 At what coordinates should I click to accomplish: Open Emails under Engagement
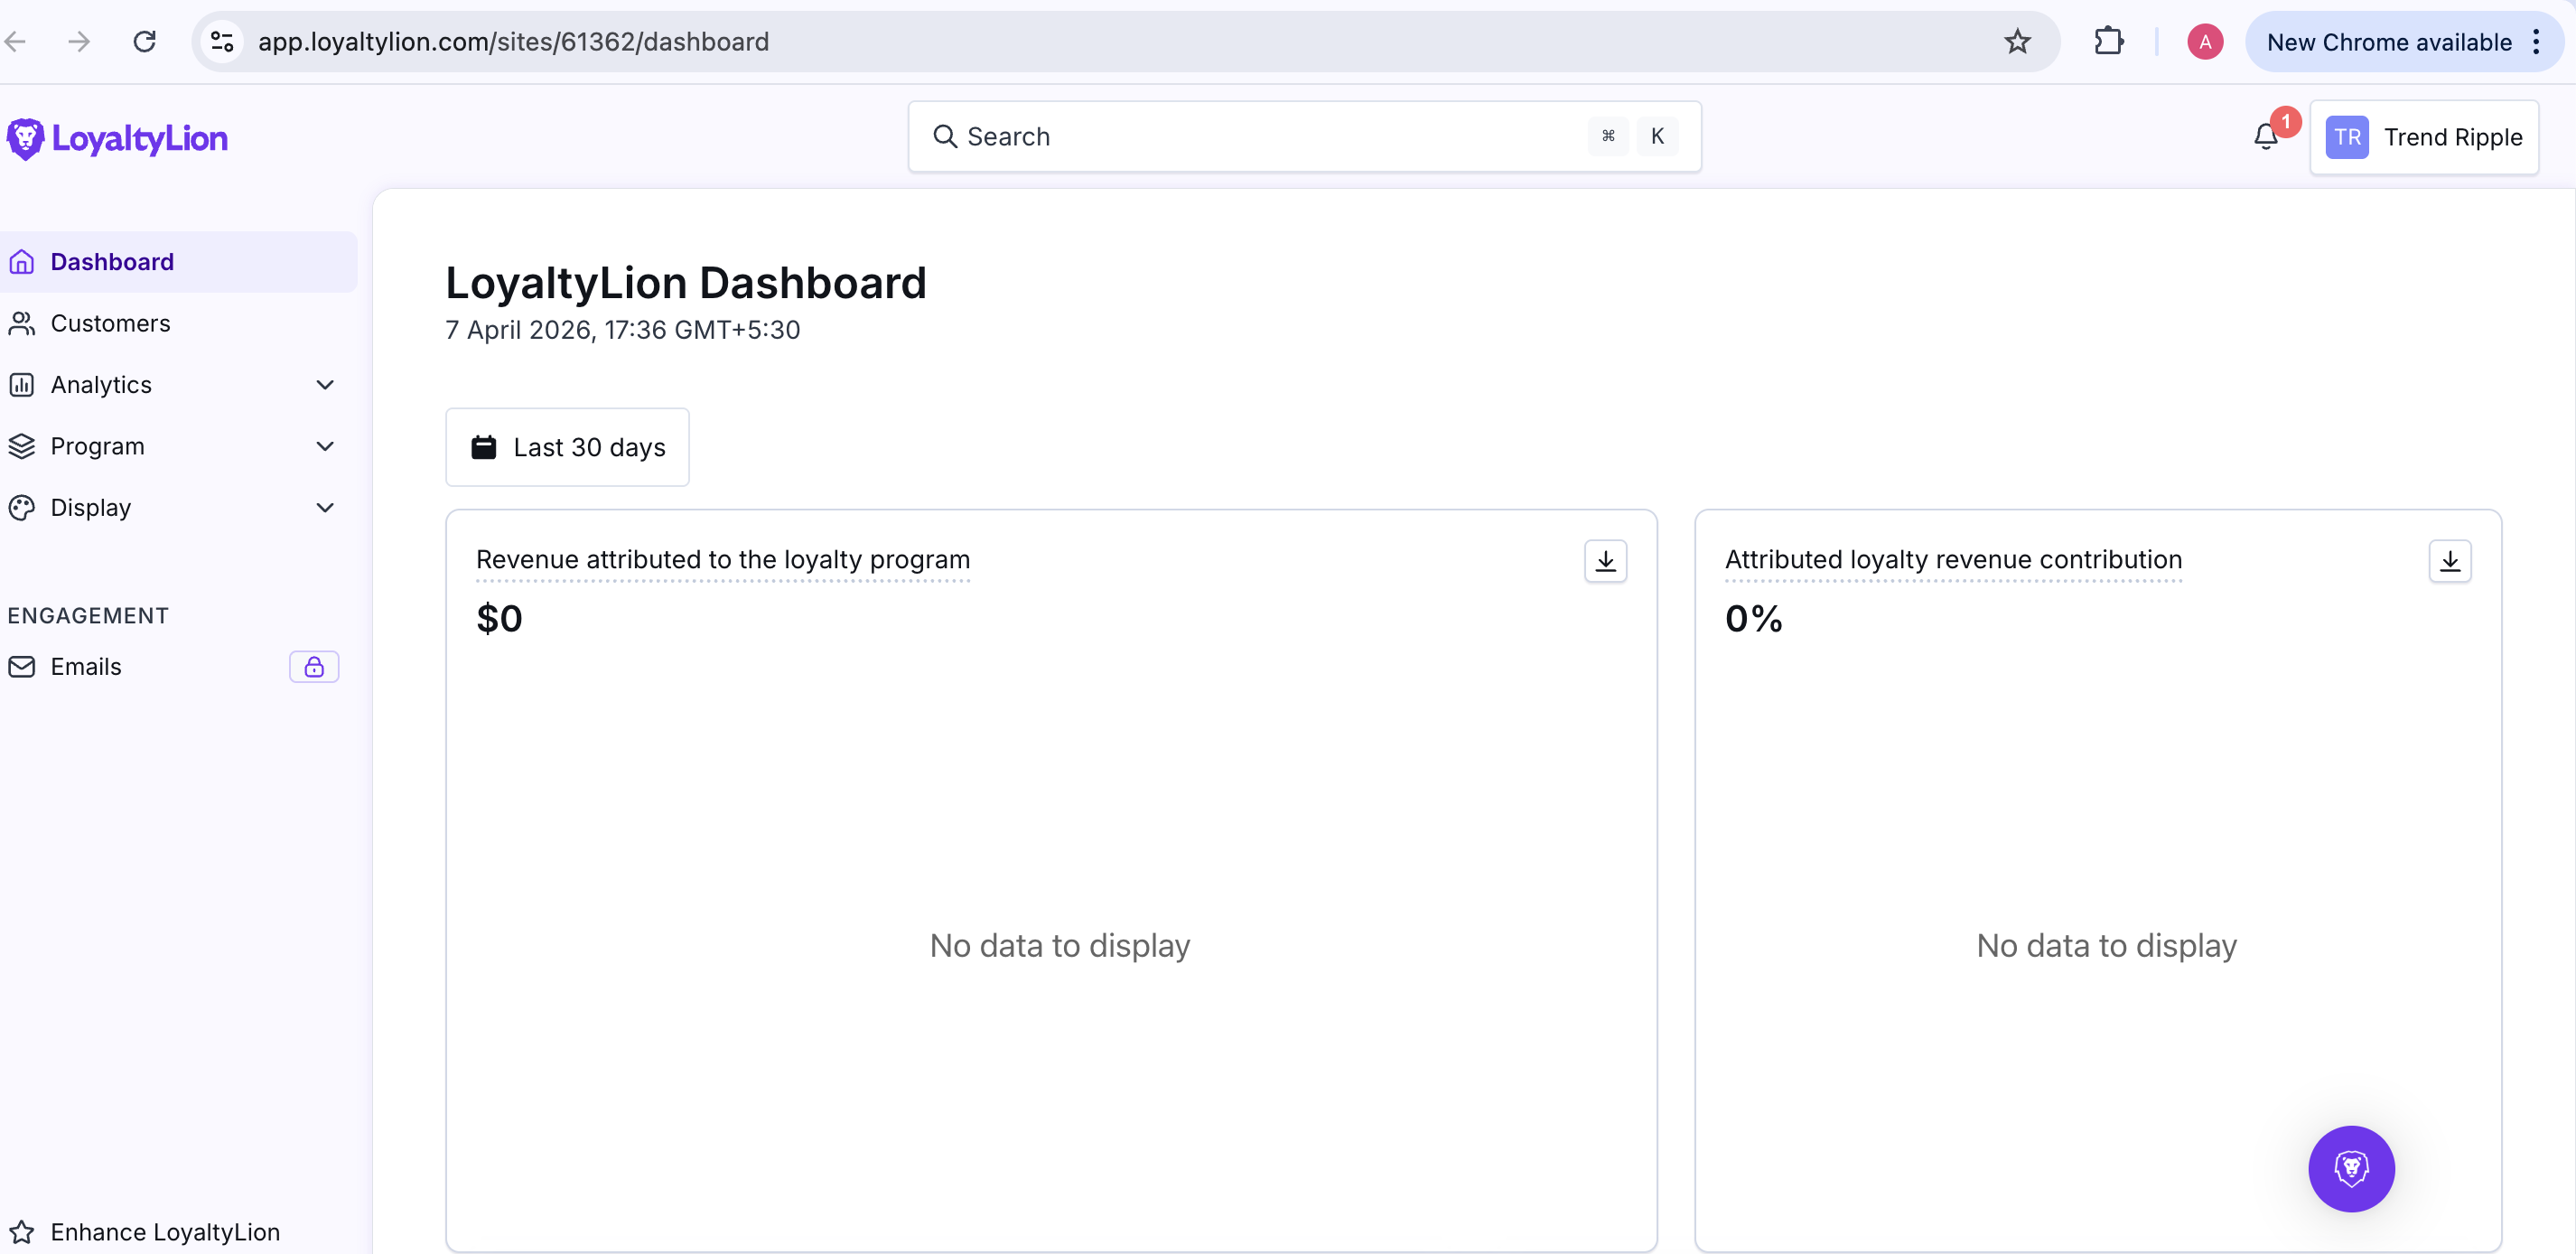(x=86, y=667)
